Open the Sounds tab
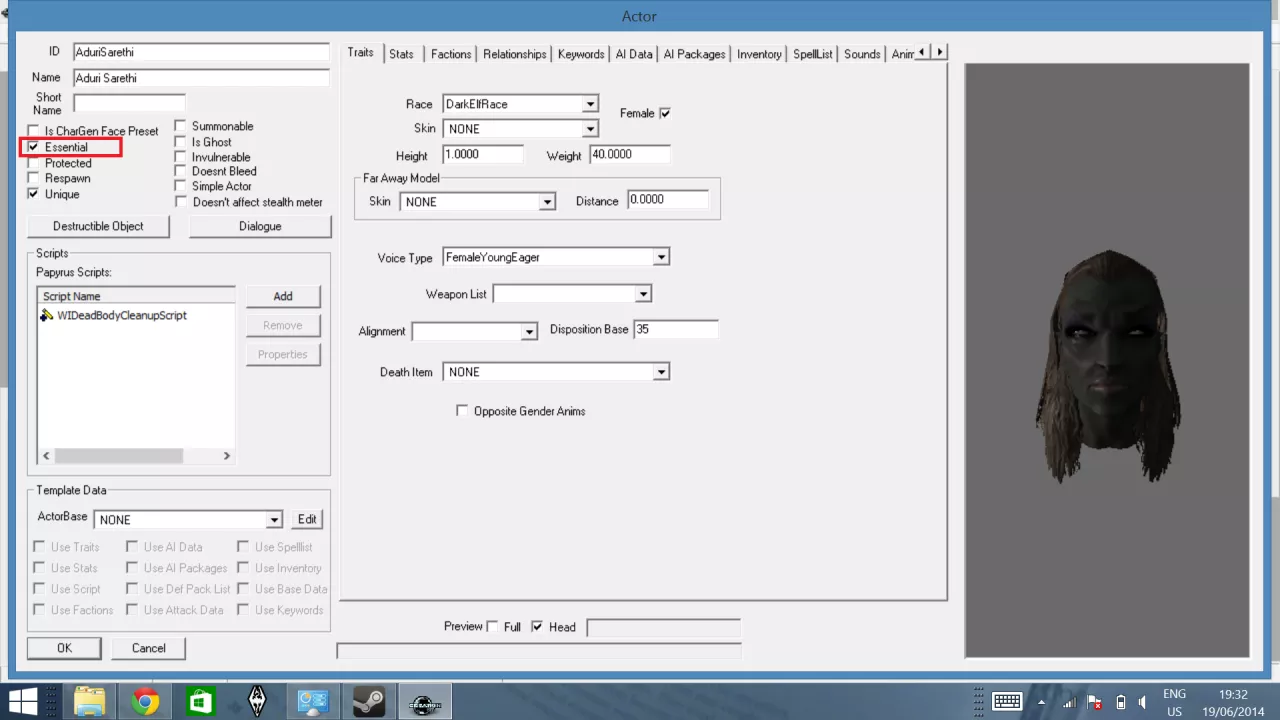1280x720 pixels. pos(862,54)
